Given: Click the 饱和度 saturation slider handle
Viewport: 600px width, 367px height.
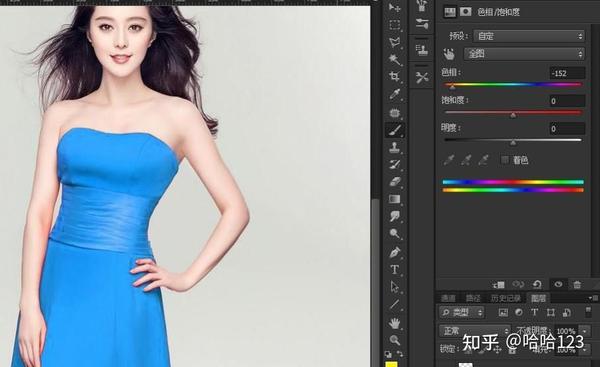Looking at the screenshot, I should pyautogui.click(x=513, y=115).
